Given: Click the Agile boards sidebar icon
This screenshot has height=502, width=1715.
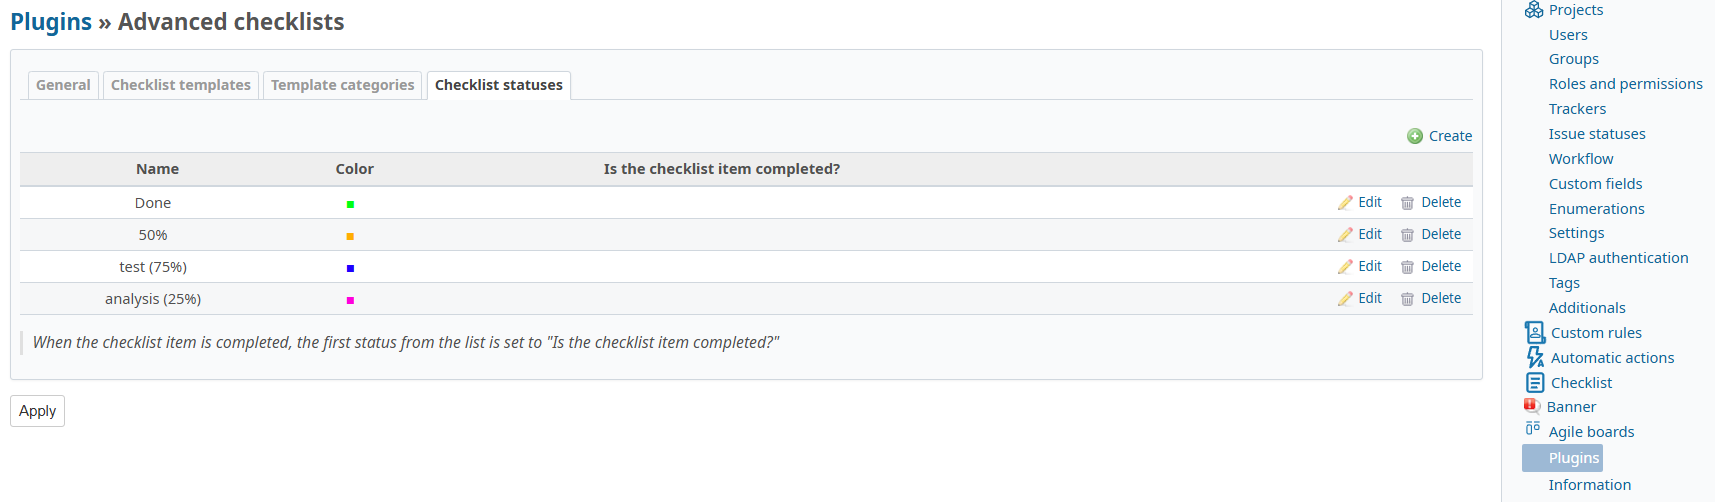Looking at the screenshot, I should tap(1533, 429).
